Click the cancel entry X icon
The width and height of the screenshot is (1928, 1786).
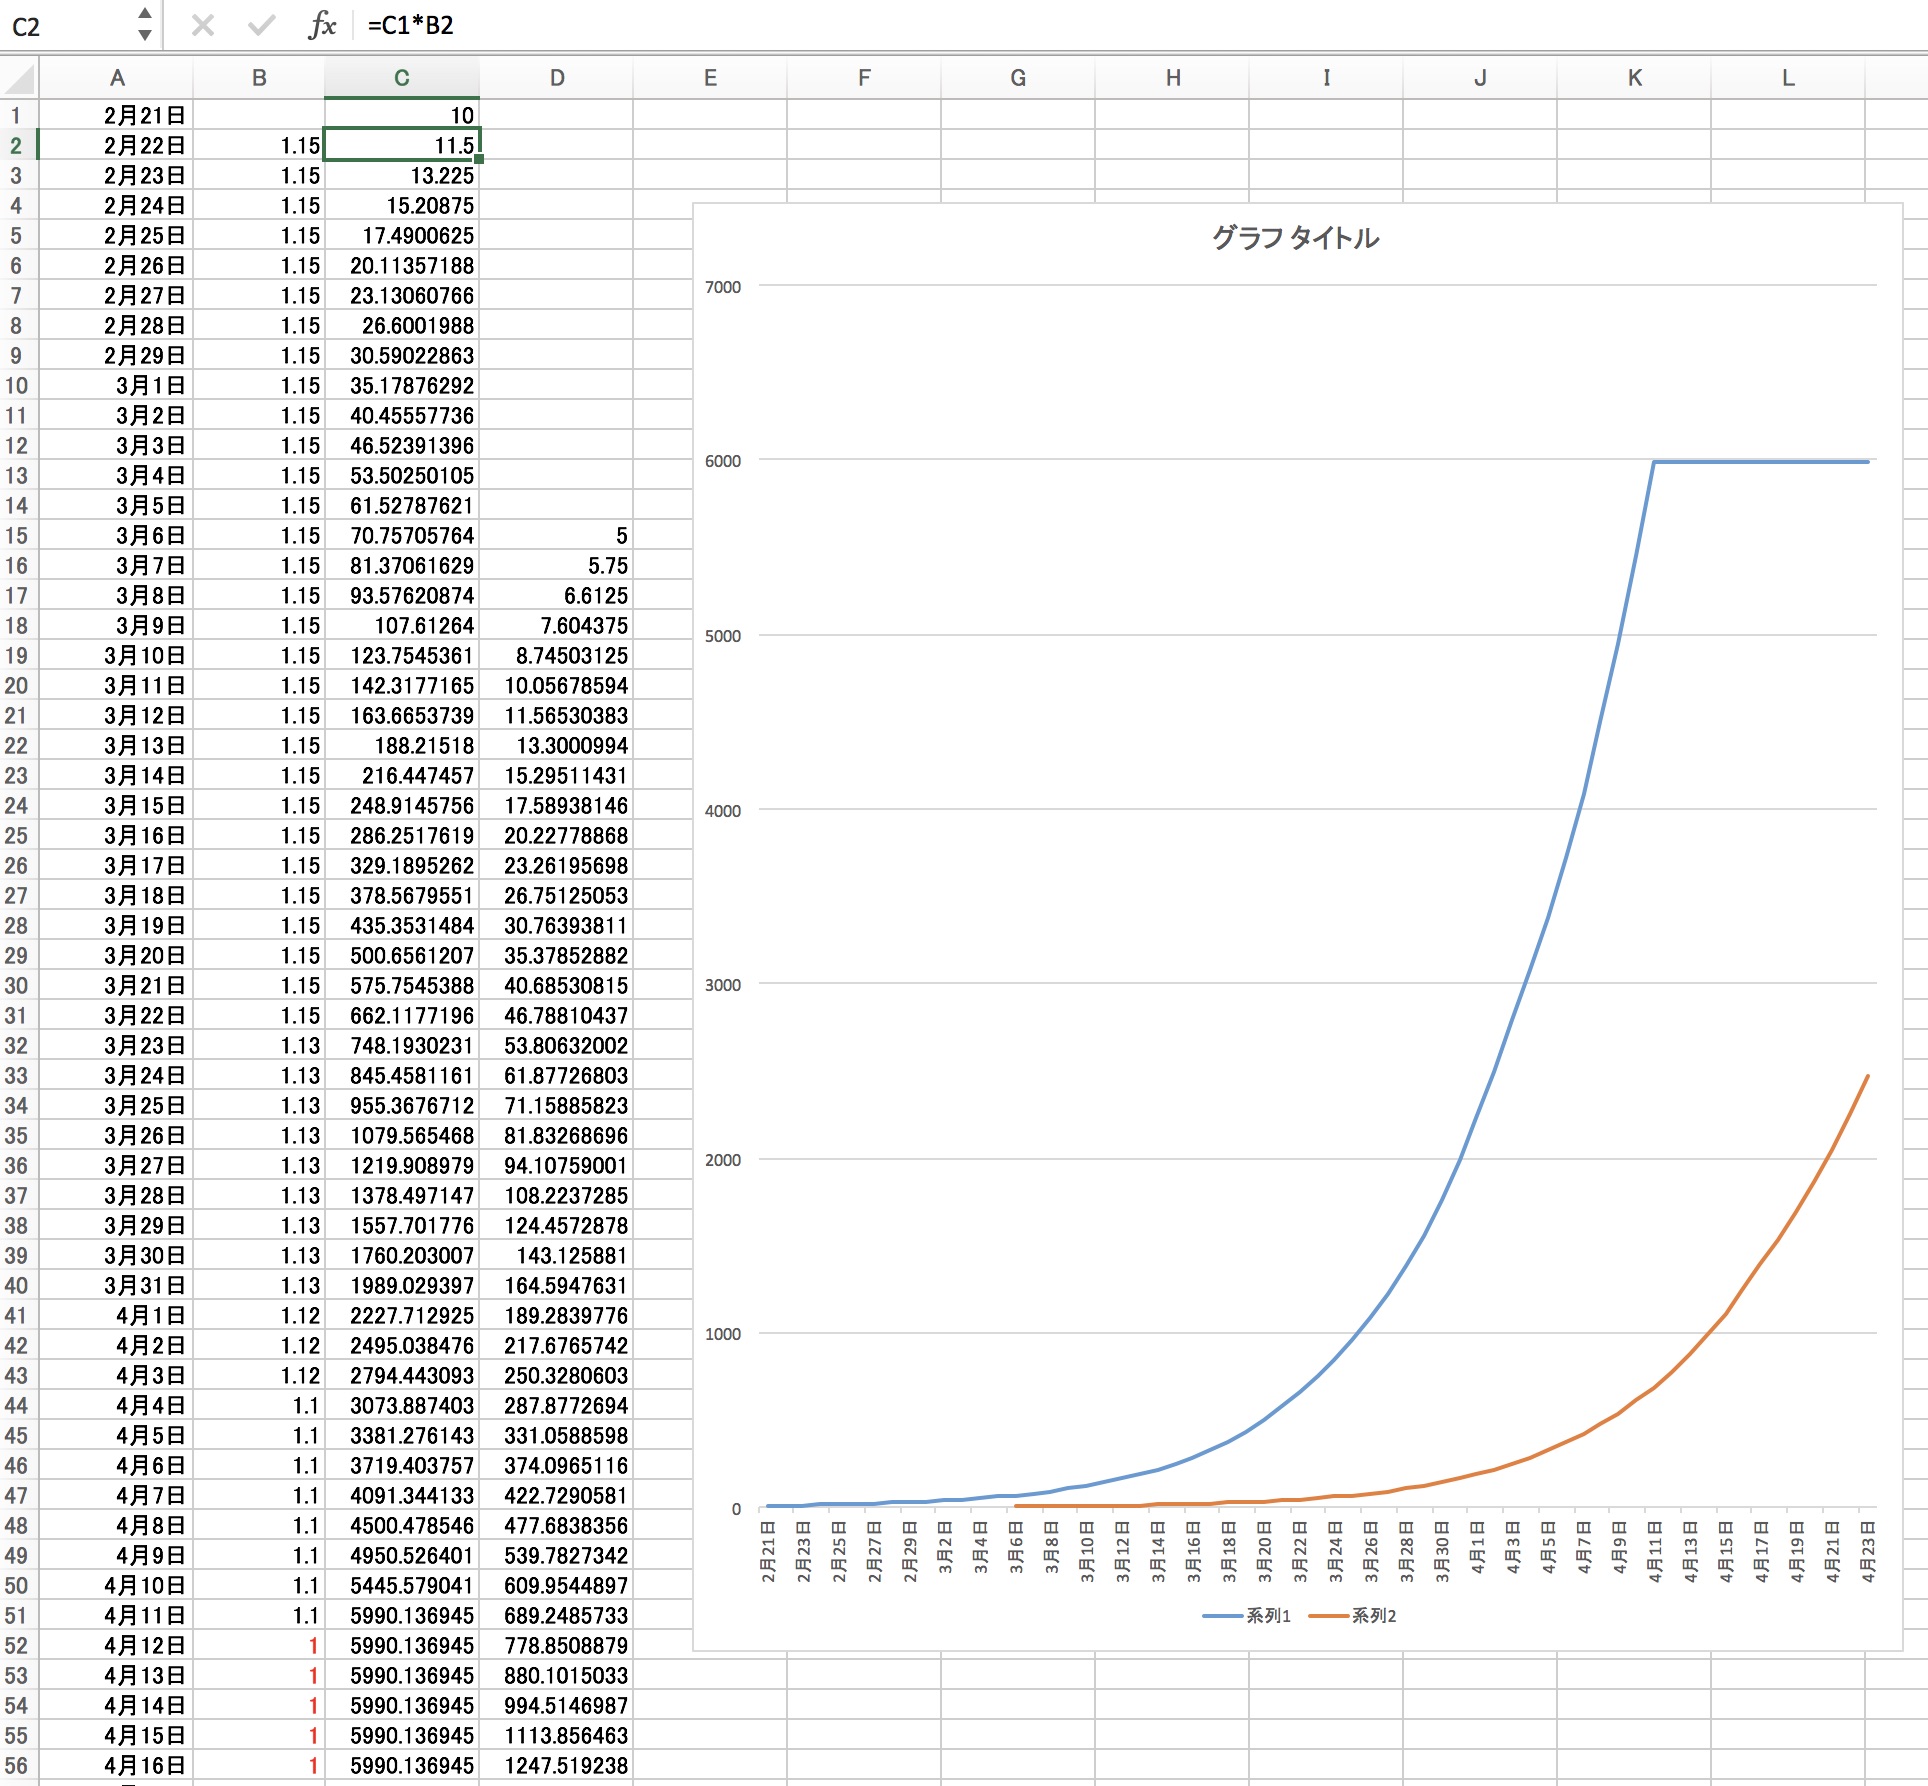pos(203,25)
